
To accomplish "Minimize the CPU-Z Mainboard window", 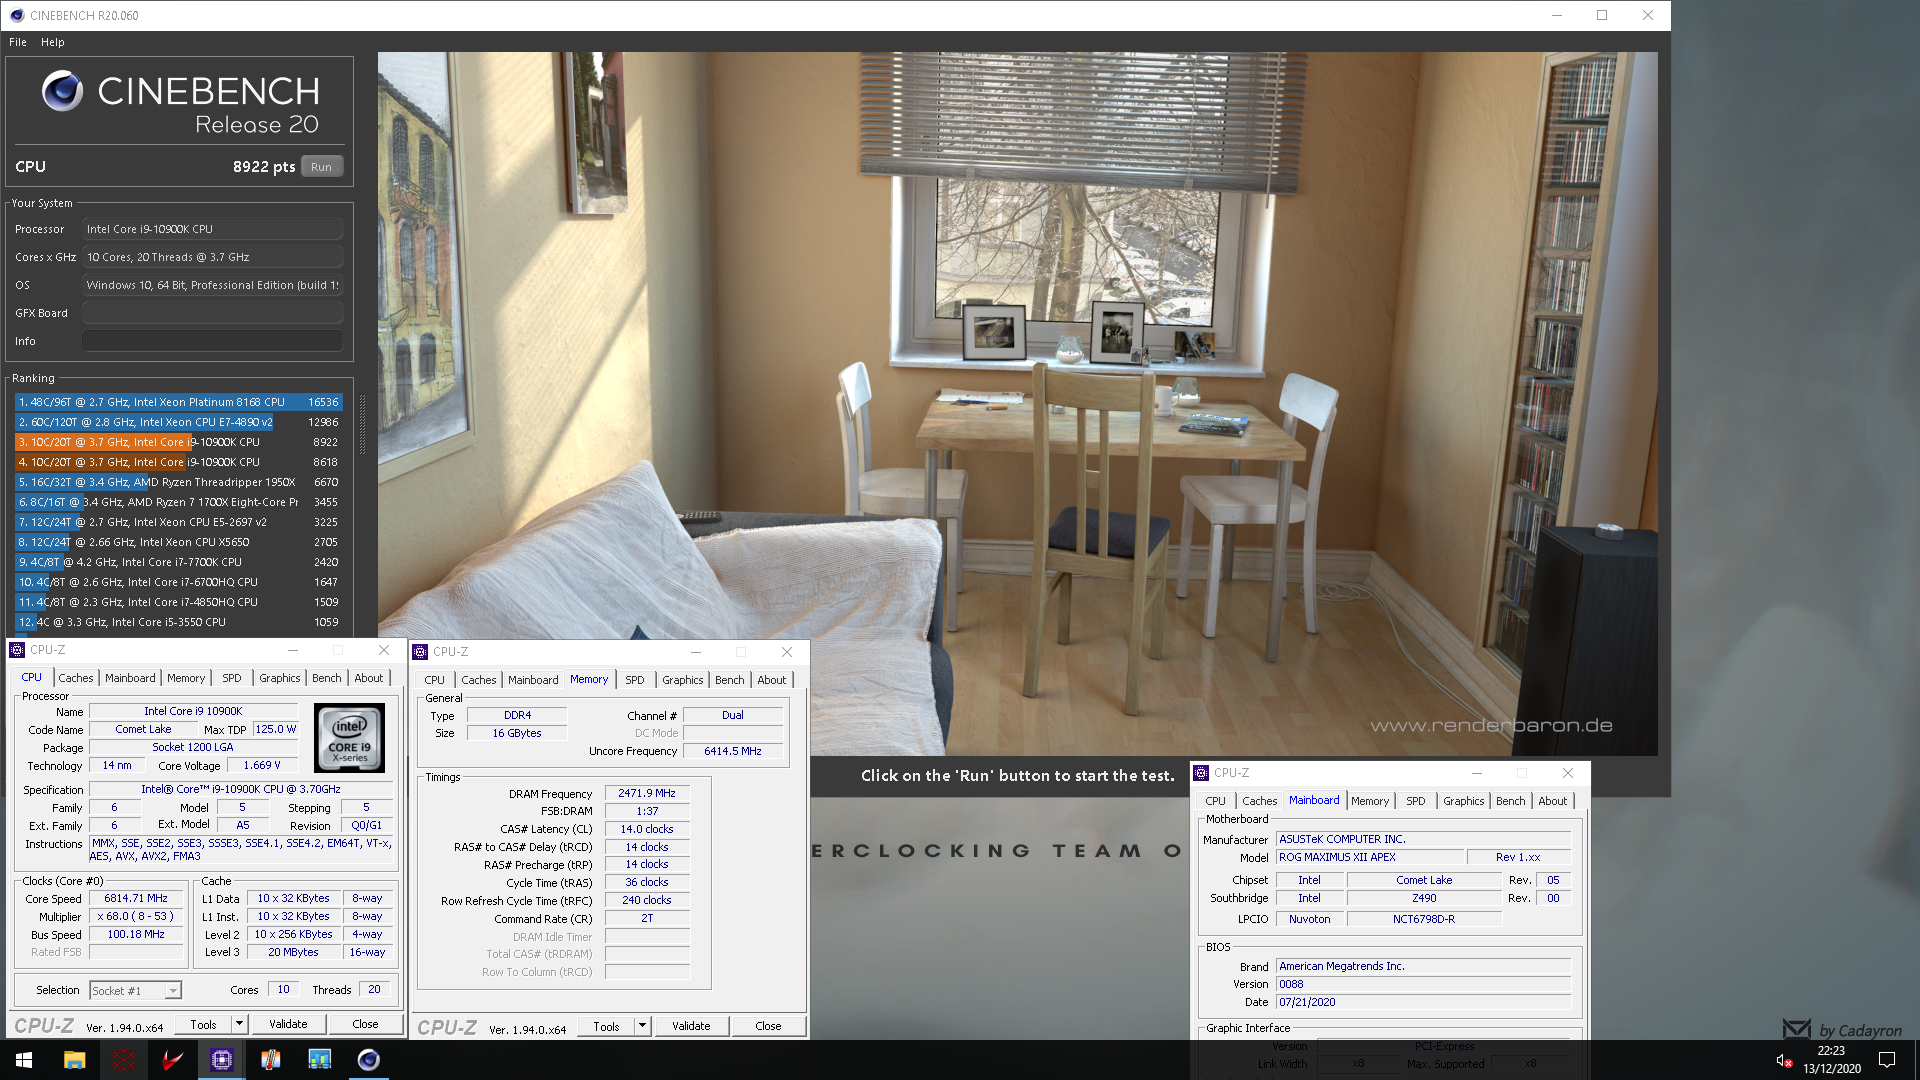I will [1477, 773].
